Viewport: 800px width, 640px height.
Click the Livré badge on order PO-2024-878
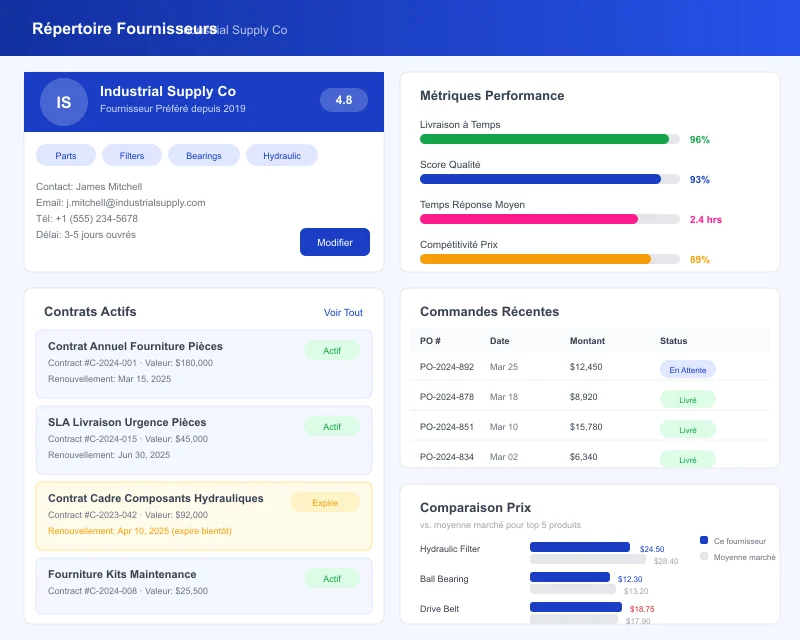687,399
